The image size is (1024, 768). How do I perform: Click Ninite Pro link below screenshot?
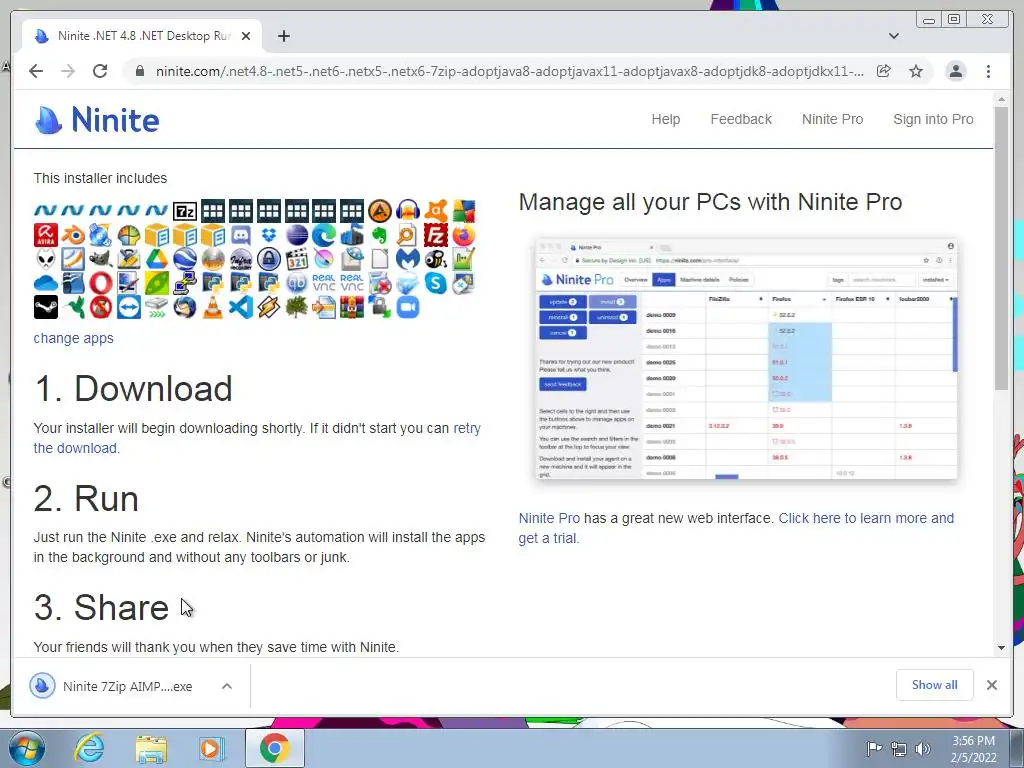point(549,518)
